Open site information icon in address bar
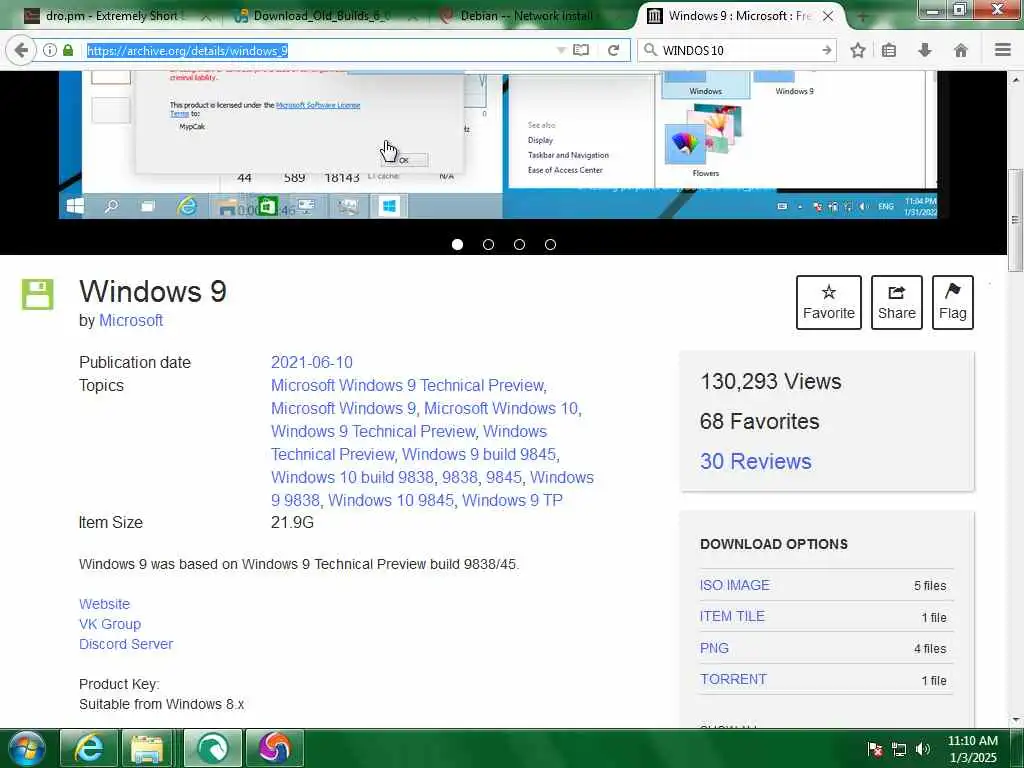Screen dimensions: 1024x768 [x=50, y=50]
